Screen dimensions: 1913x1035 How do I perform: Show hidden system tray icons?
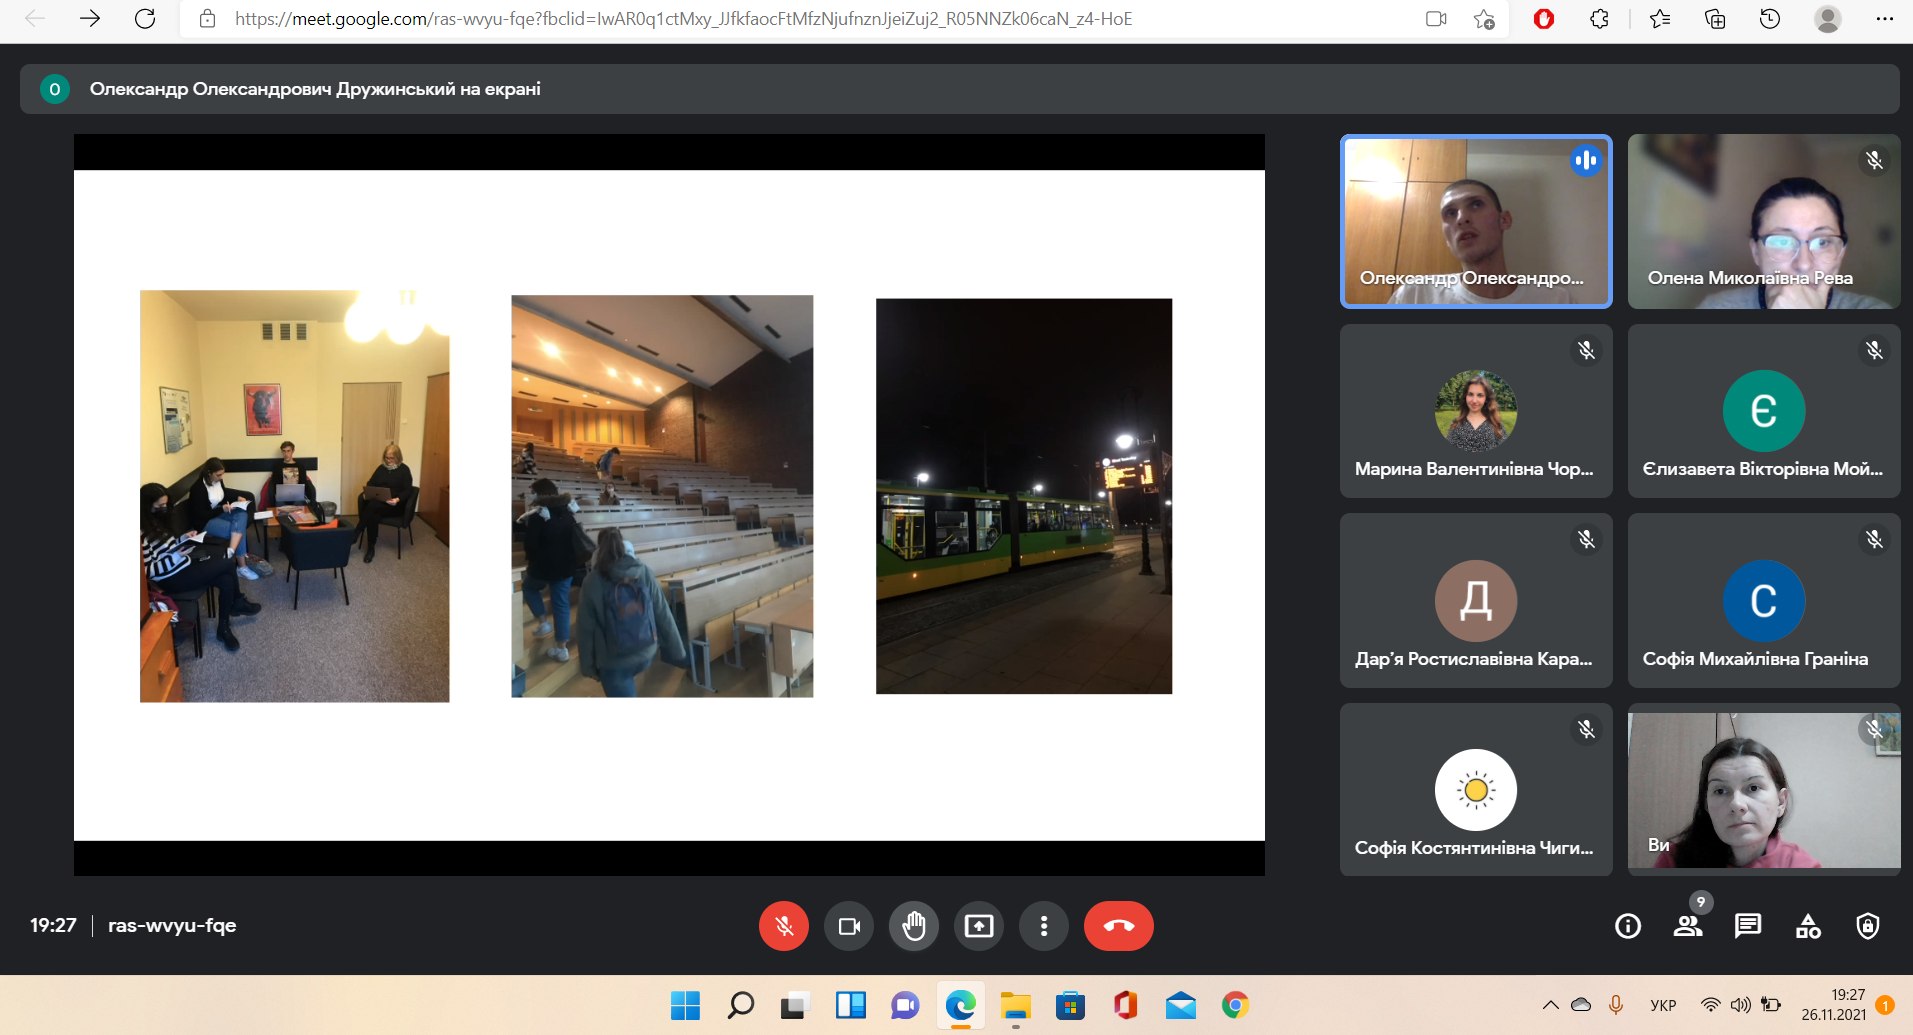[1550, 1005]
